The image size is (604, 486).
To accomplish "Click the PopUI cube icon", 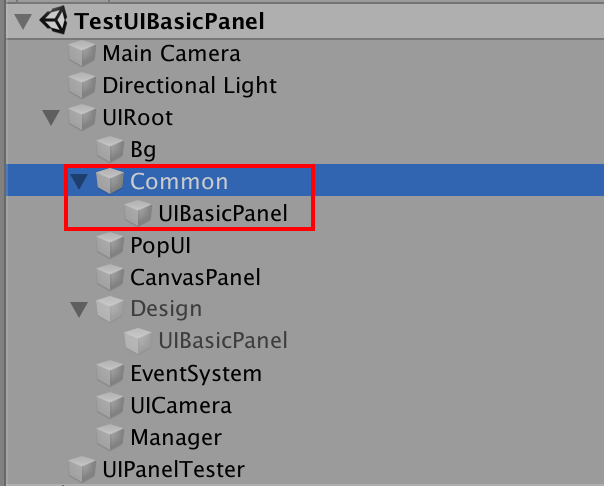I will pyautogui.click(x=110, y=246).
